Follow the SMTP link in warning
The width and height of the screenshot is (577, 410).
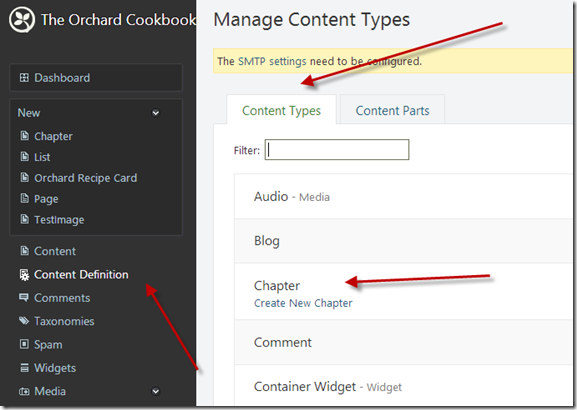pyautogui.click(x=252, y=61)
